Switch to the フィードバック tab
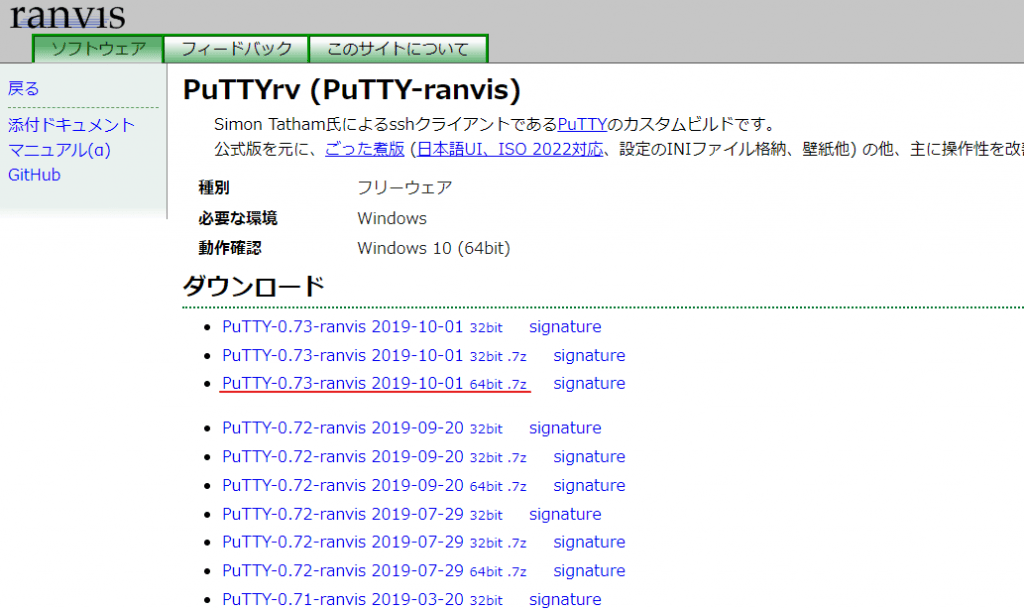 click(236, 49)
